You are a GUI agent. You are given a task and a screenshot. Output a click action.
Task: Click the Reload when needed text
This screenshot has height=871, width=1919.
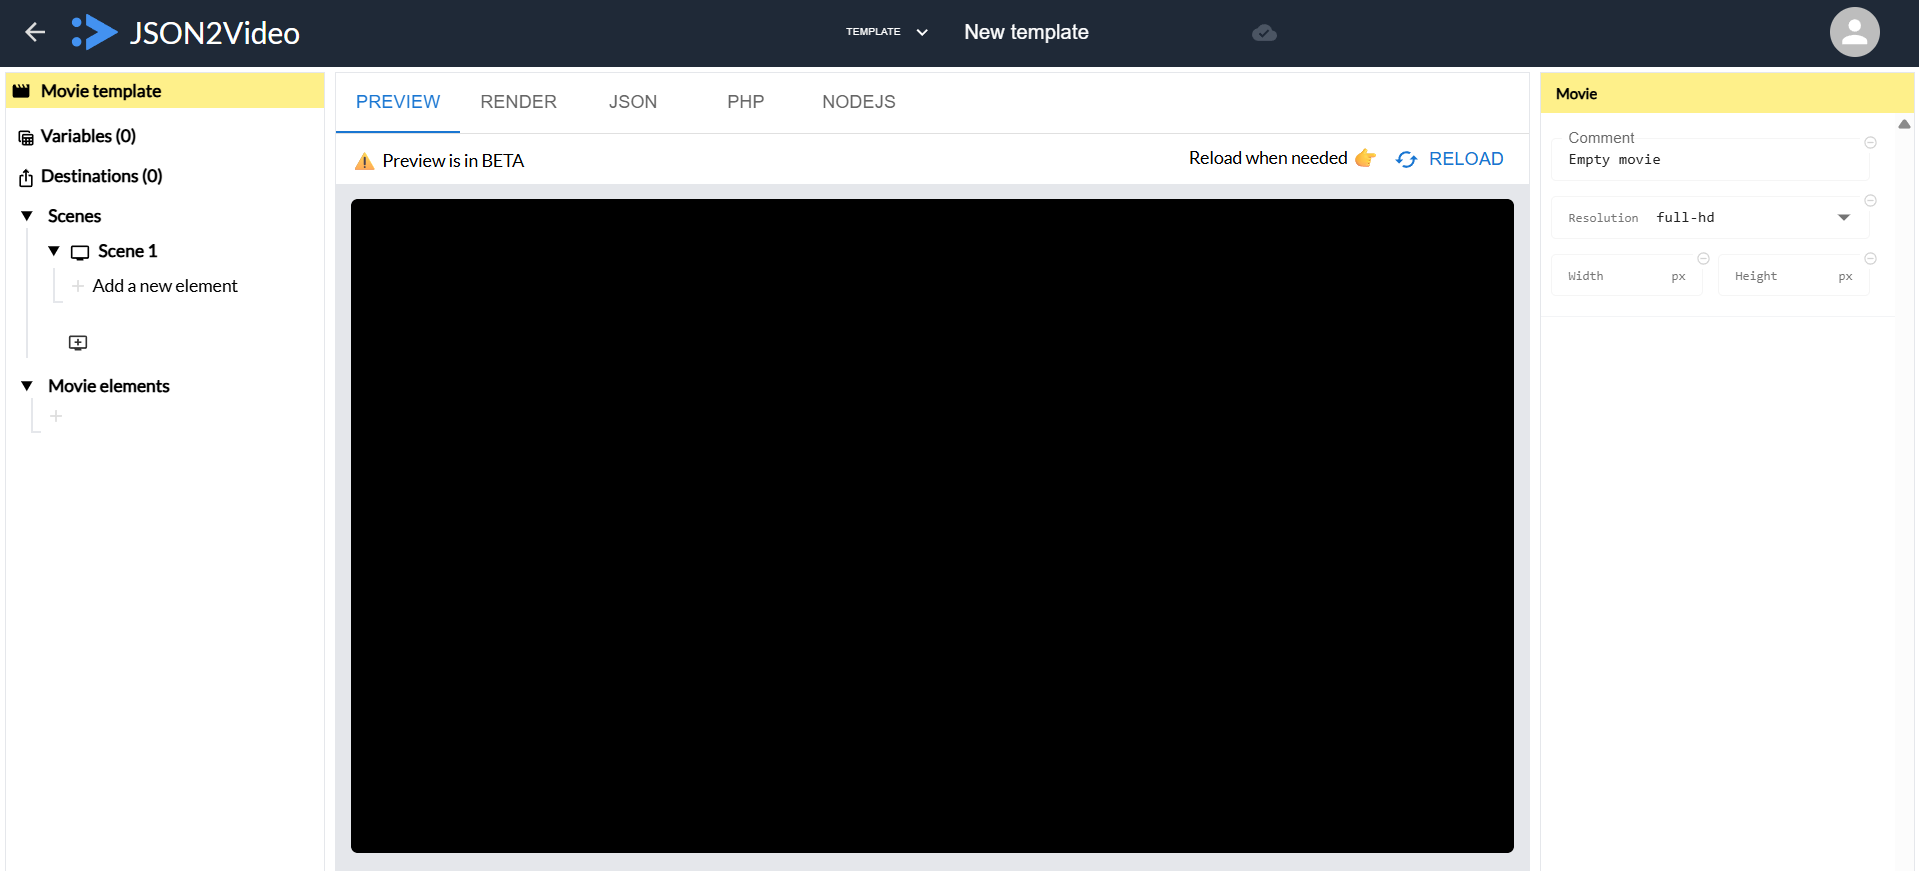click(x=1268, y=158)
